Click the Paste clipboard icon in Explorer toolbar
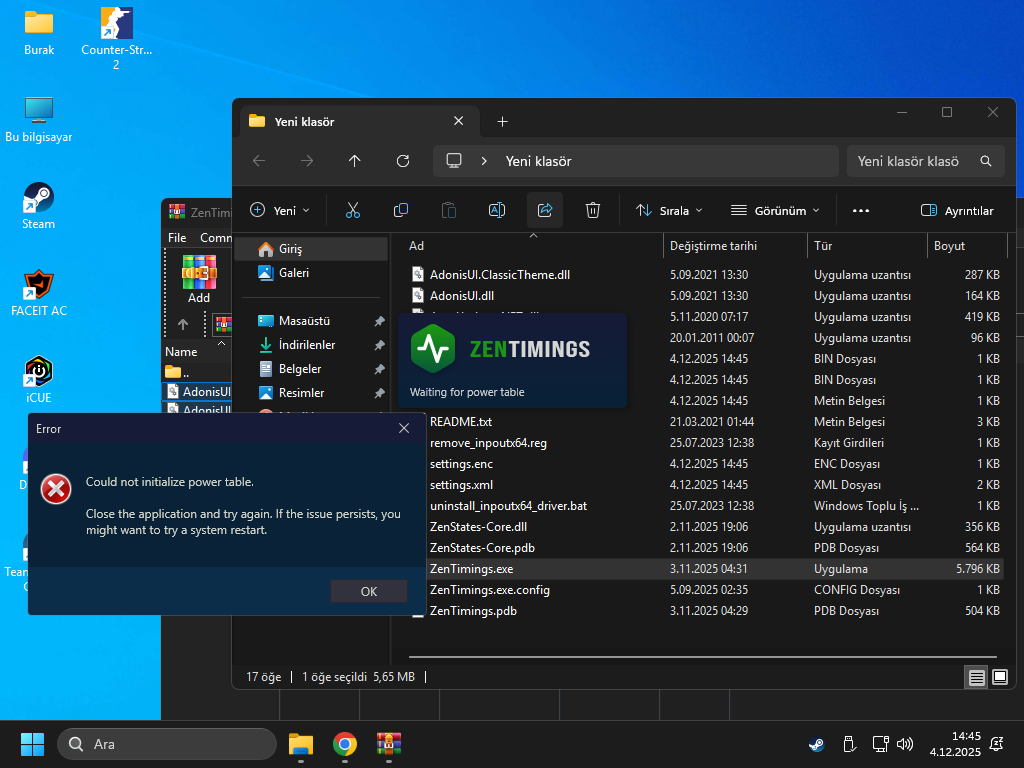 [449, 210]
